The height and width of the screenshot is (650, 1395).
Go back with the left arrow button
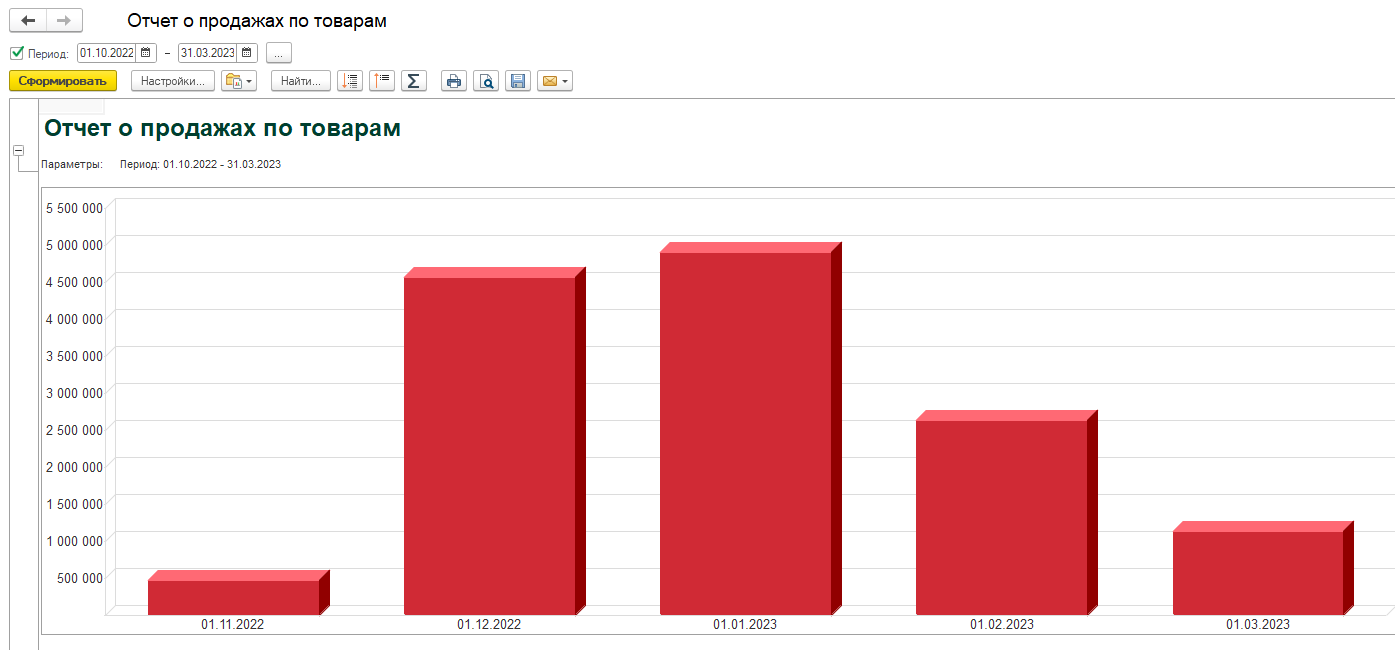click(x=28, y=20)
